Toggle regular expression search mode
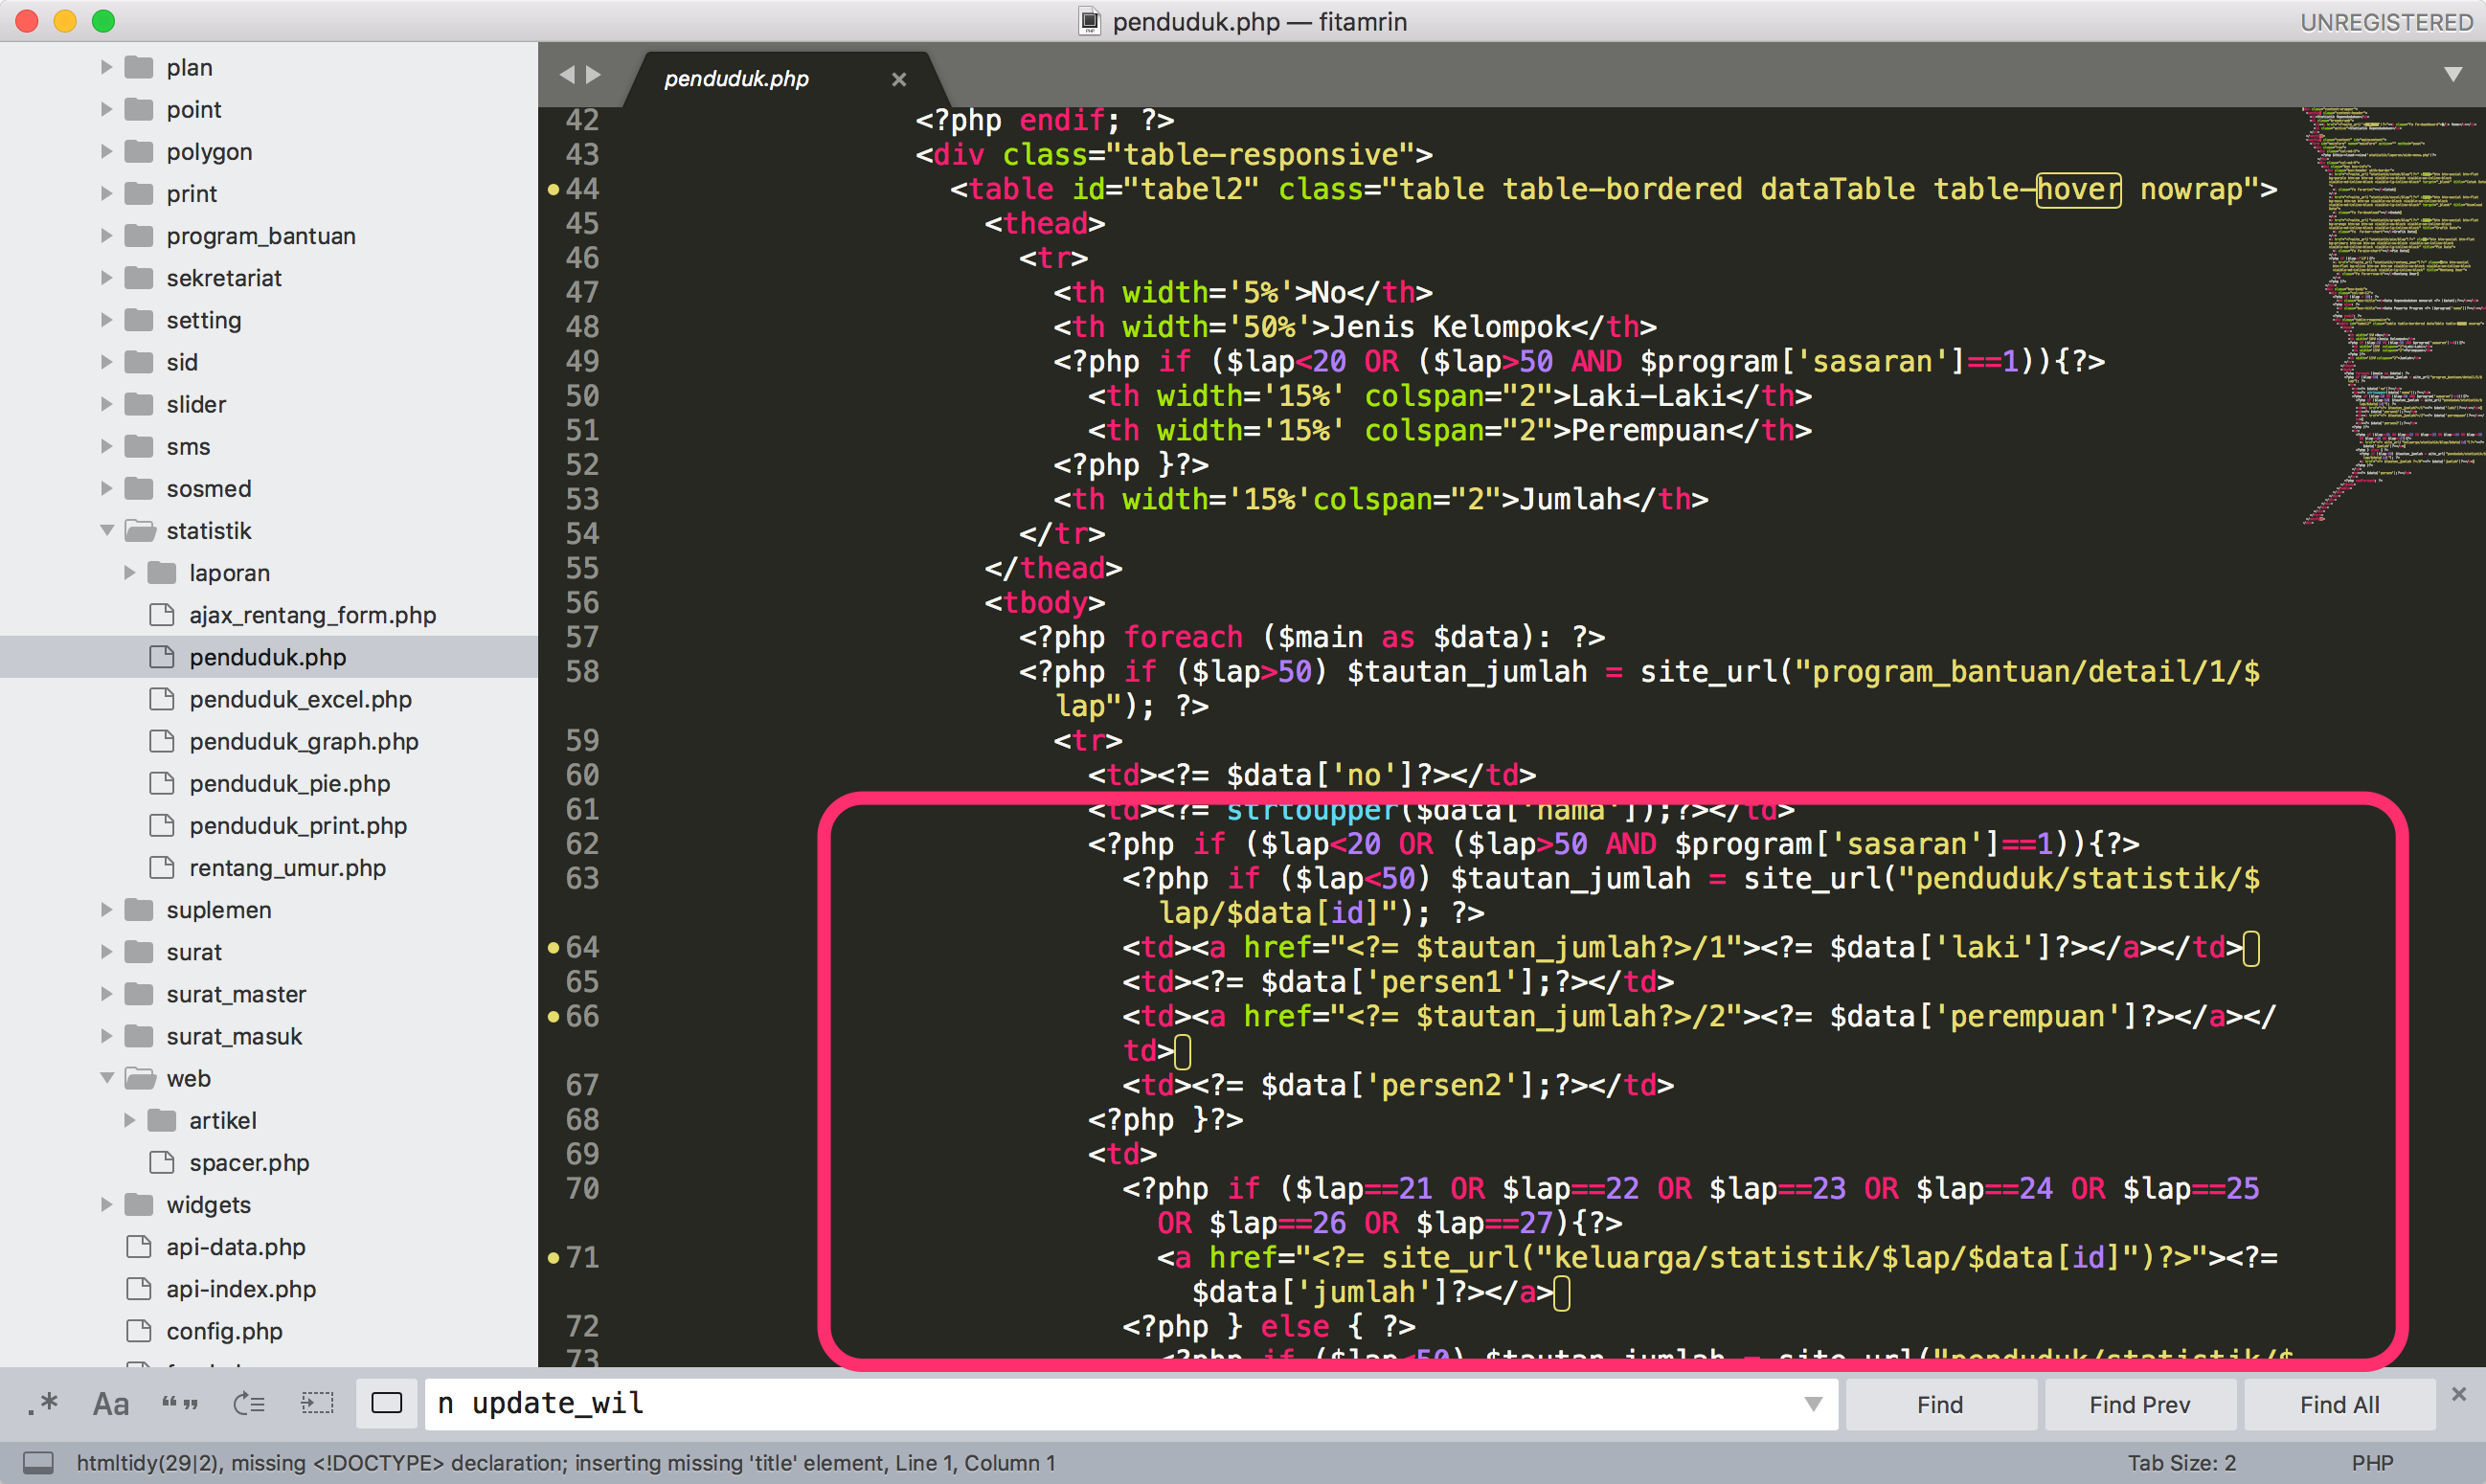 pyautogui.click(x=44, y=1404)
